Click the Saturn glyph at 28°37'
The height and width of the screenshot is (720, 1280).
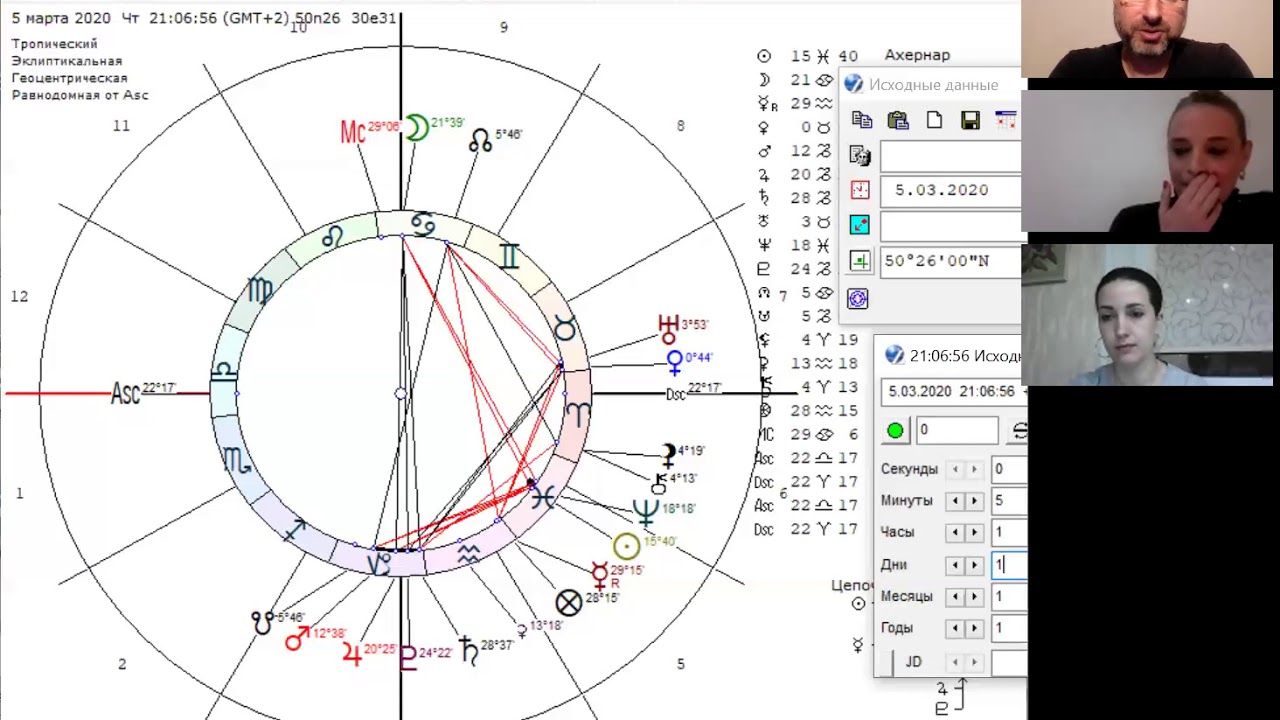468,649
